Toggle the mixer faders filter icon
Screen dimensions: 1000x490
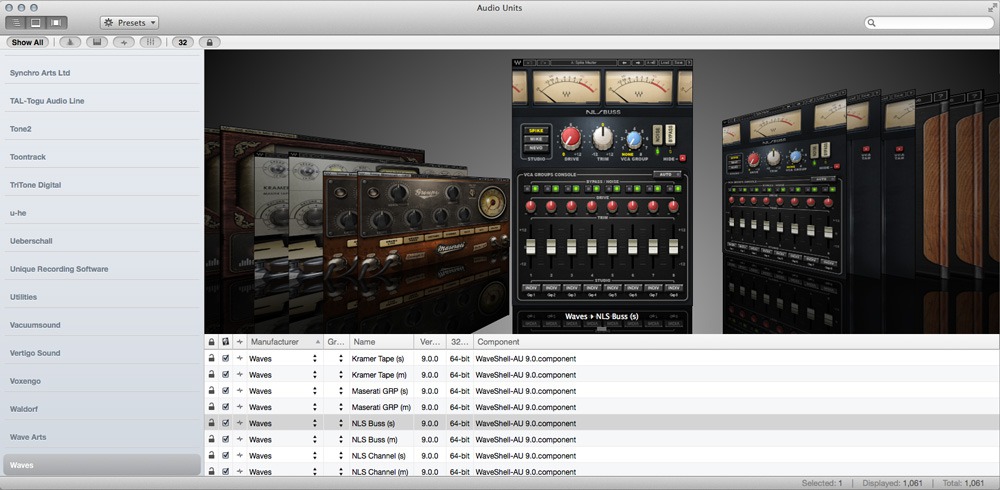point(151,42)
